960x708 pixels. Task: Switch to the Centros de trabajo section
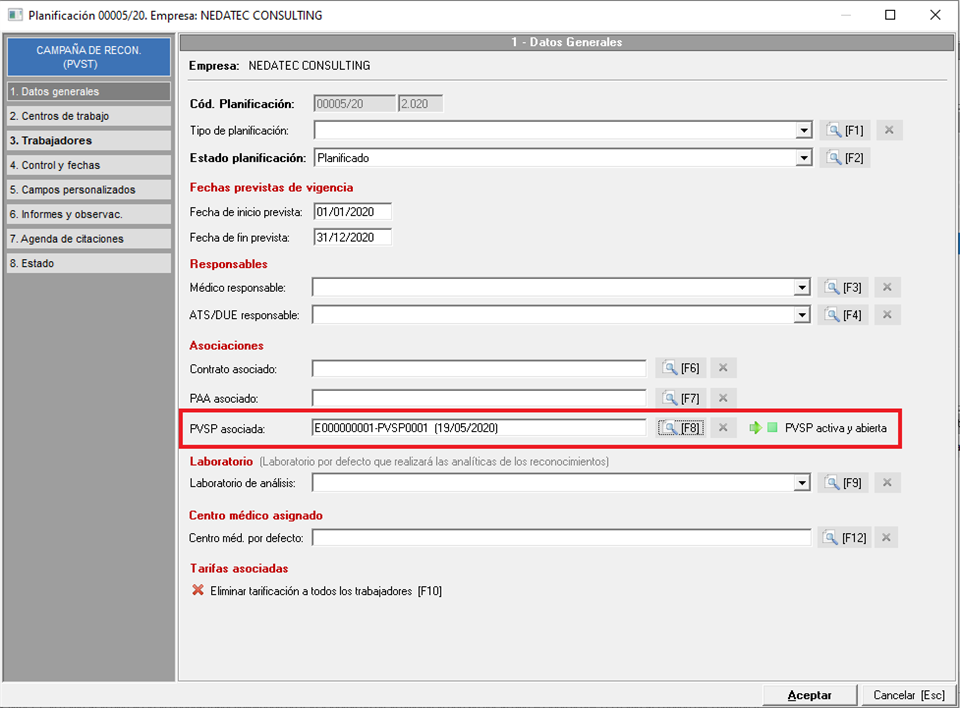pos(88,116)
